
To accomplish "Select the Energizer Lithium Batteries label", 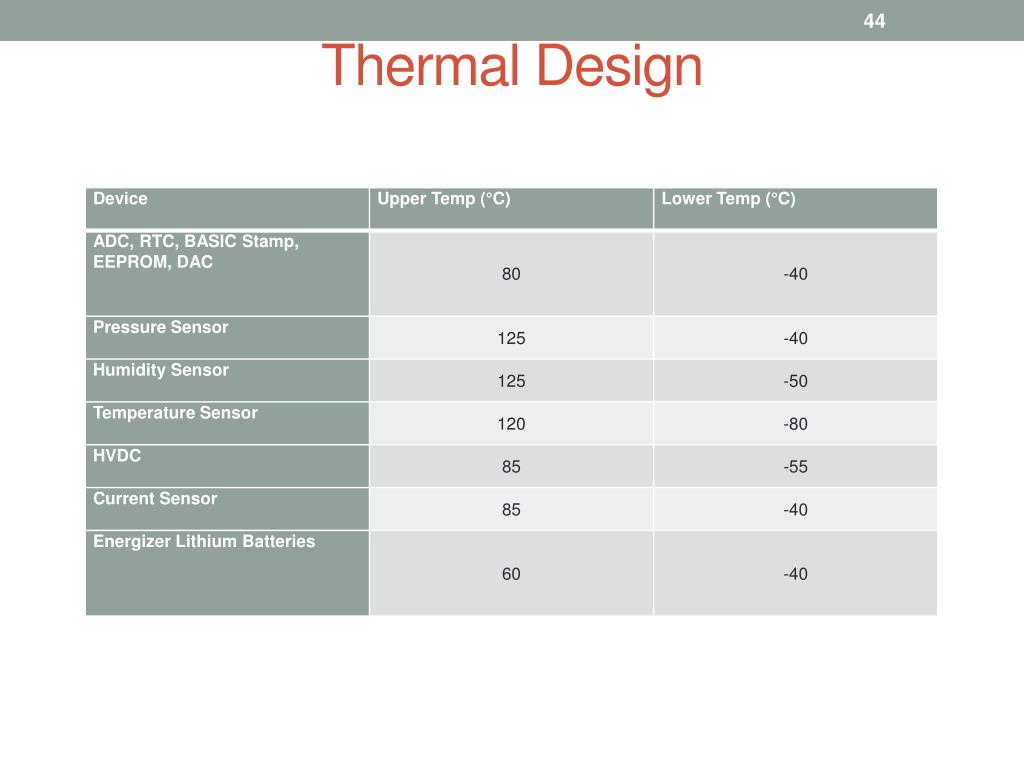I will [x=204, y=541].
